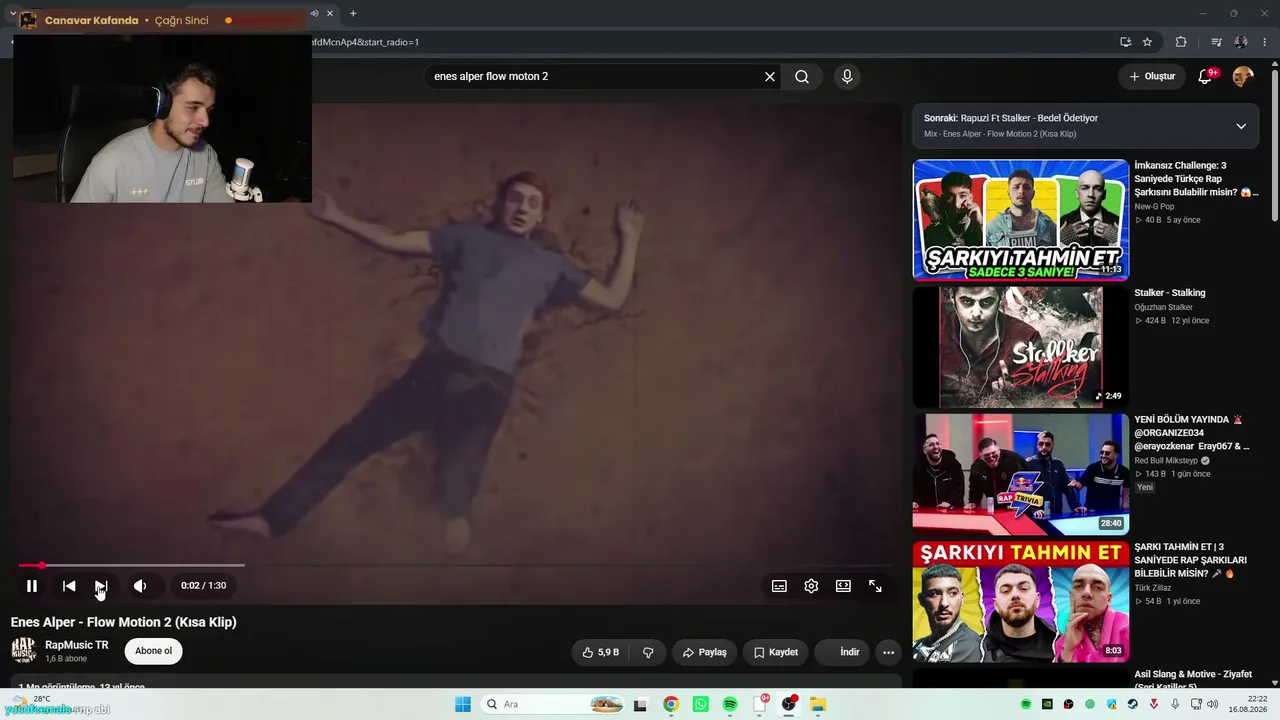The height and width of the screenshot is (720, 1280).
Task: Open Red Bull Miksteyp video thumbnail
Action: point(1020,474)
